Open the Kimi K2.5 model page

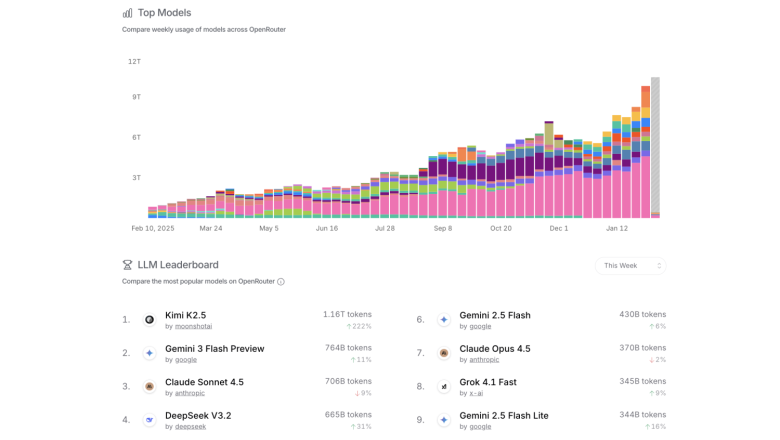[x=185, y=315]
